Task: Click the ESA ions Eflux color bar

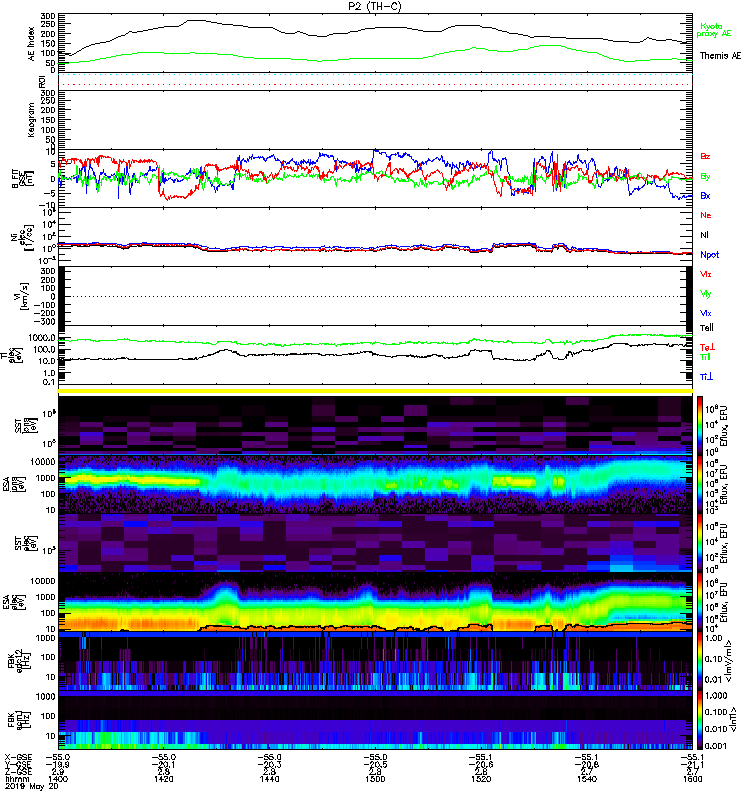Action: click(700, 484)
